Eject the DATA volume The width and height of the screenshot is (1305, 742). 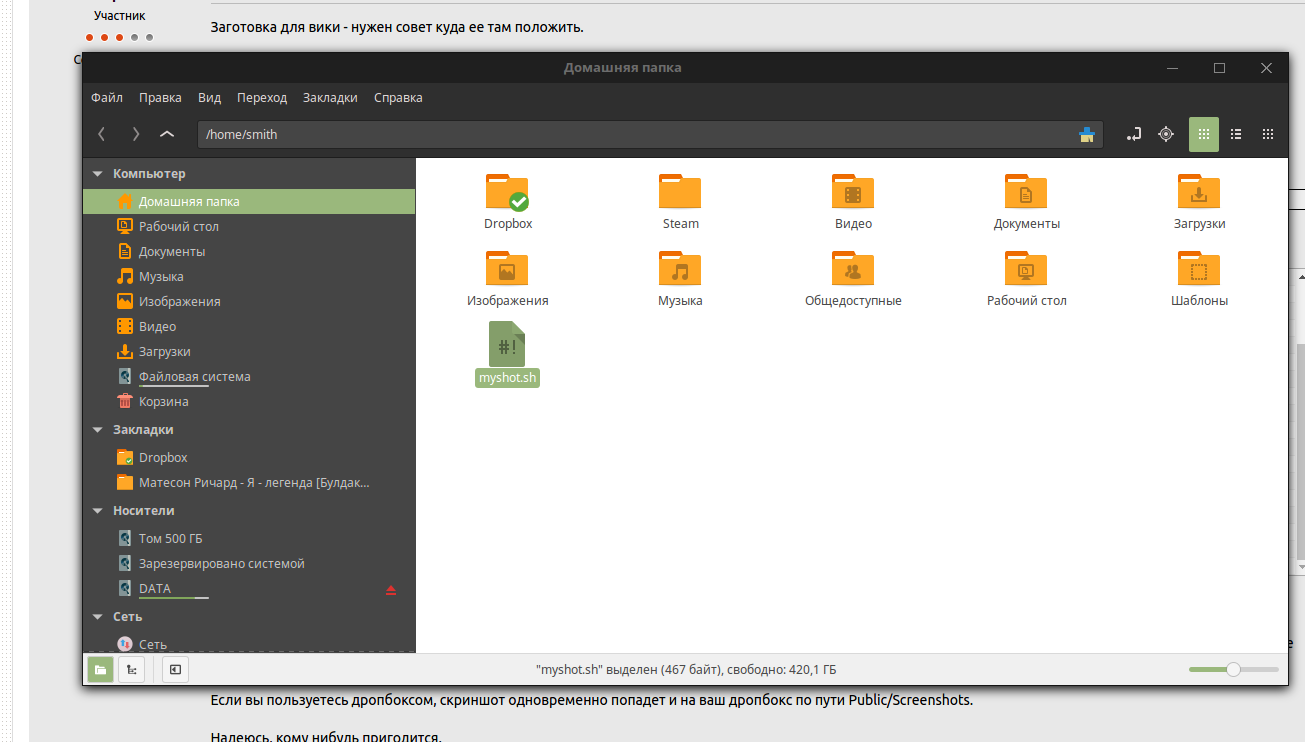coord(391,590)
